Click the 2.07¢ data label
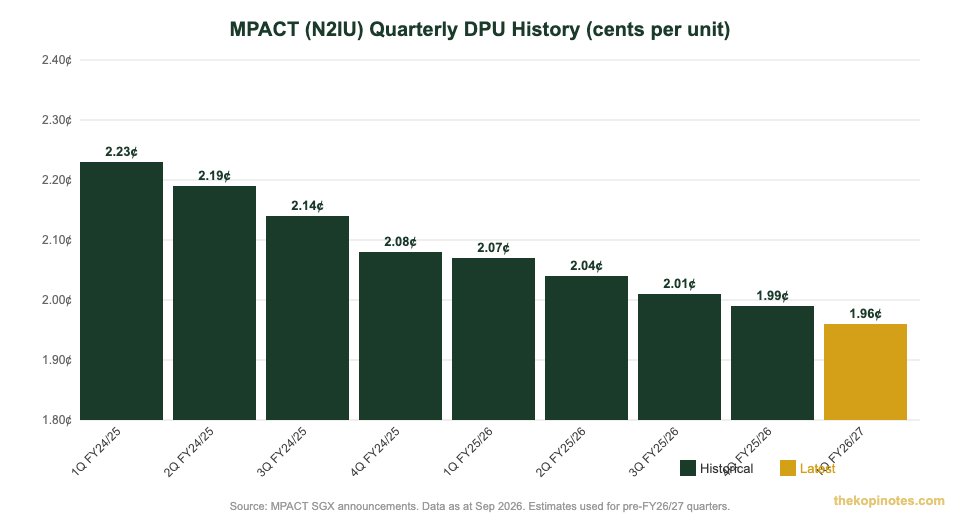 (493, 247)
